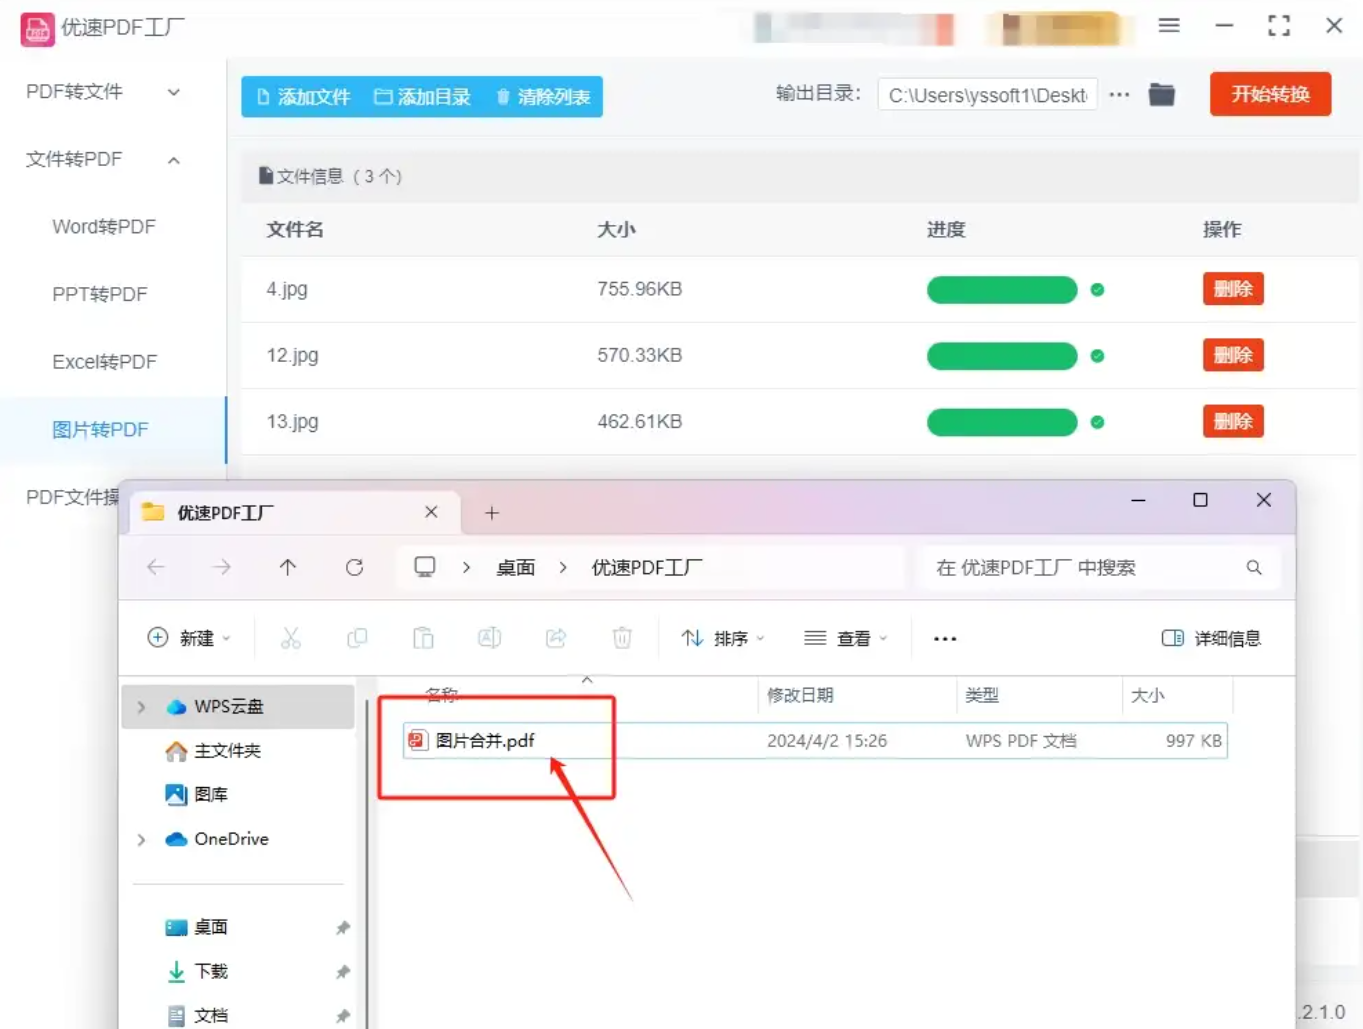Click the Explorer back arrow
This screenshot has width=1363, height=1029.
[x=155, y=567]
